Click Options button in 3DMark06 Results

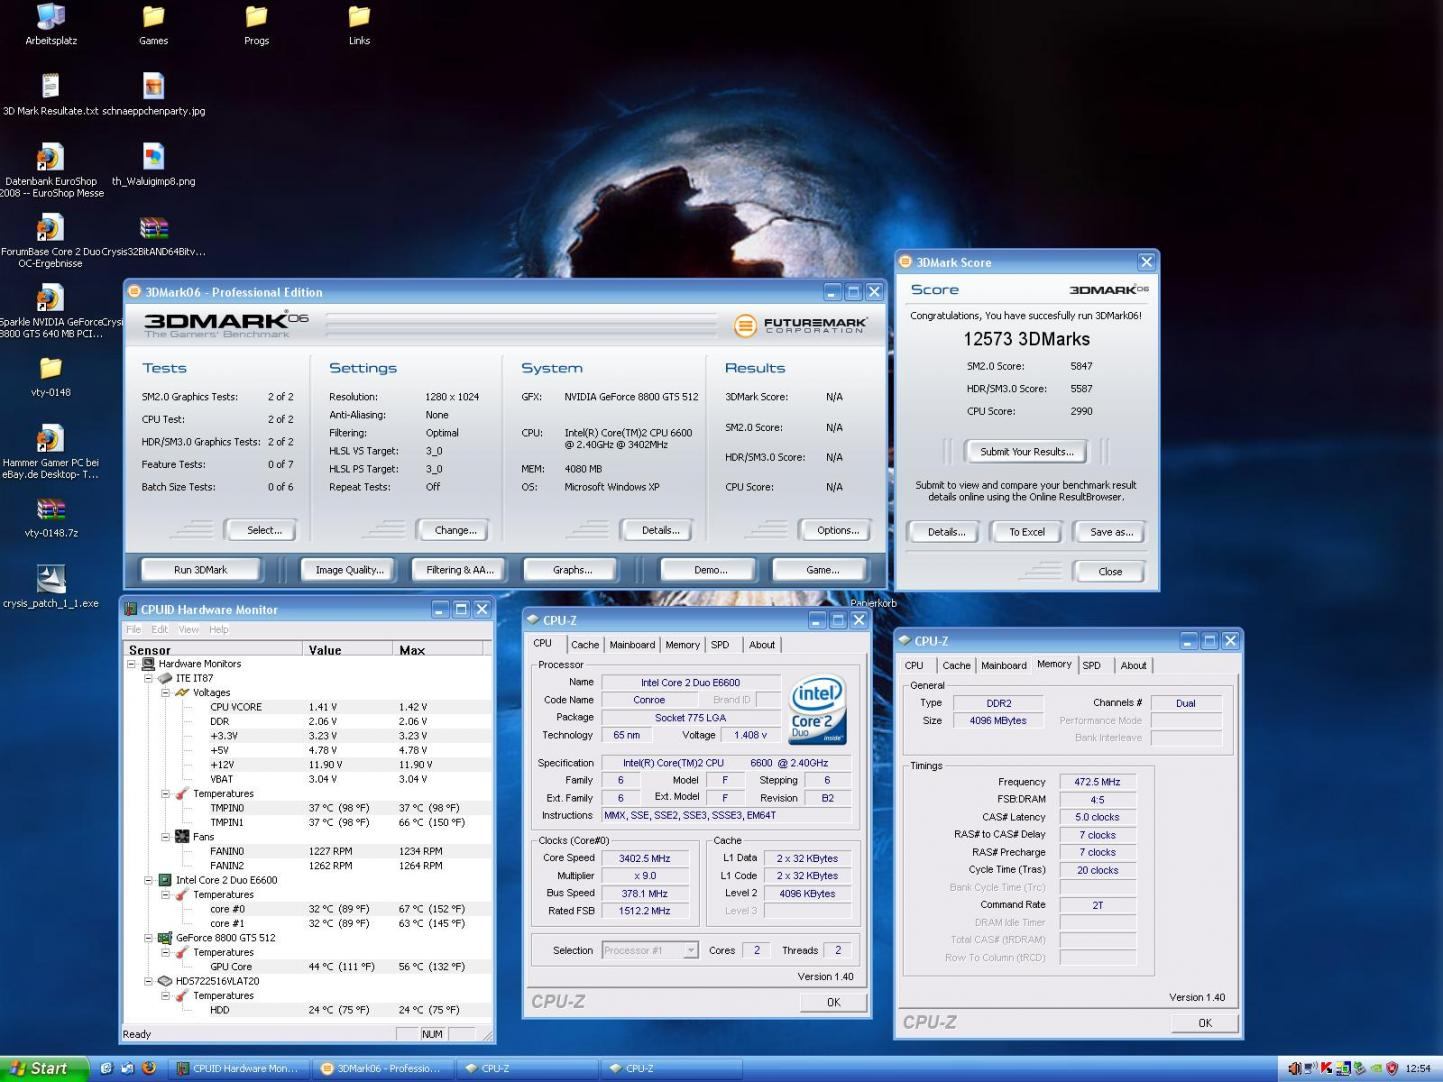point(837,530)
